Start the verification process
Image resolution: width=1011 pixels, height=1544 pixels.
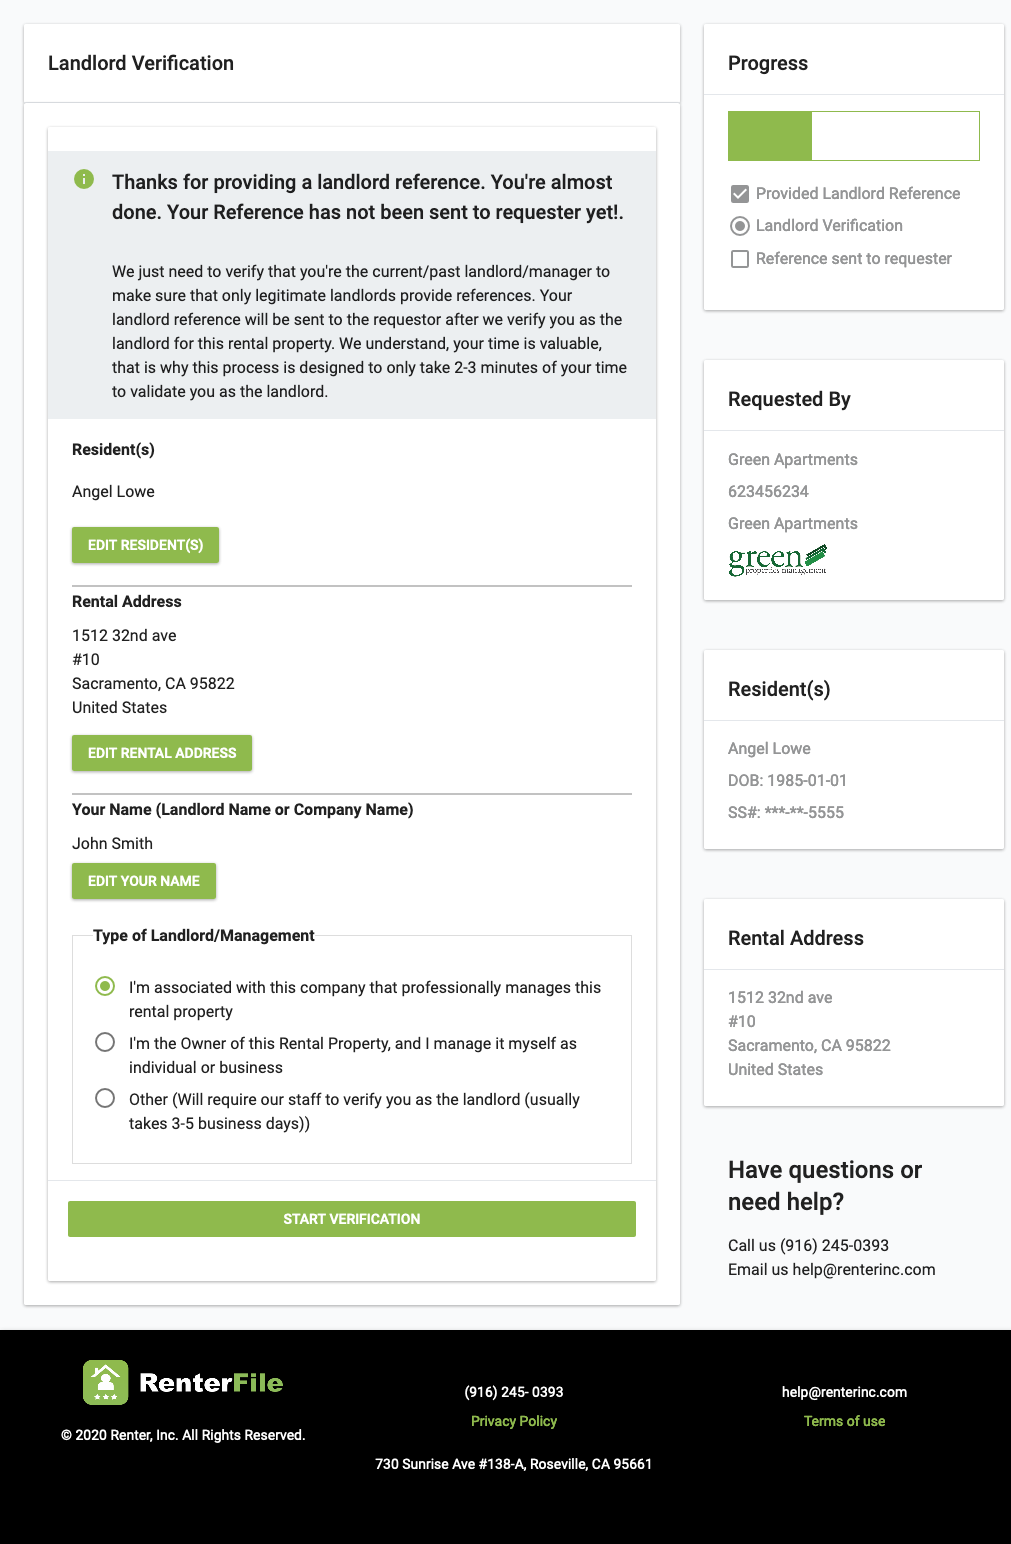[x=352, y=1219]
